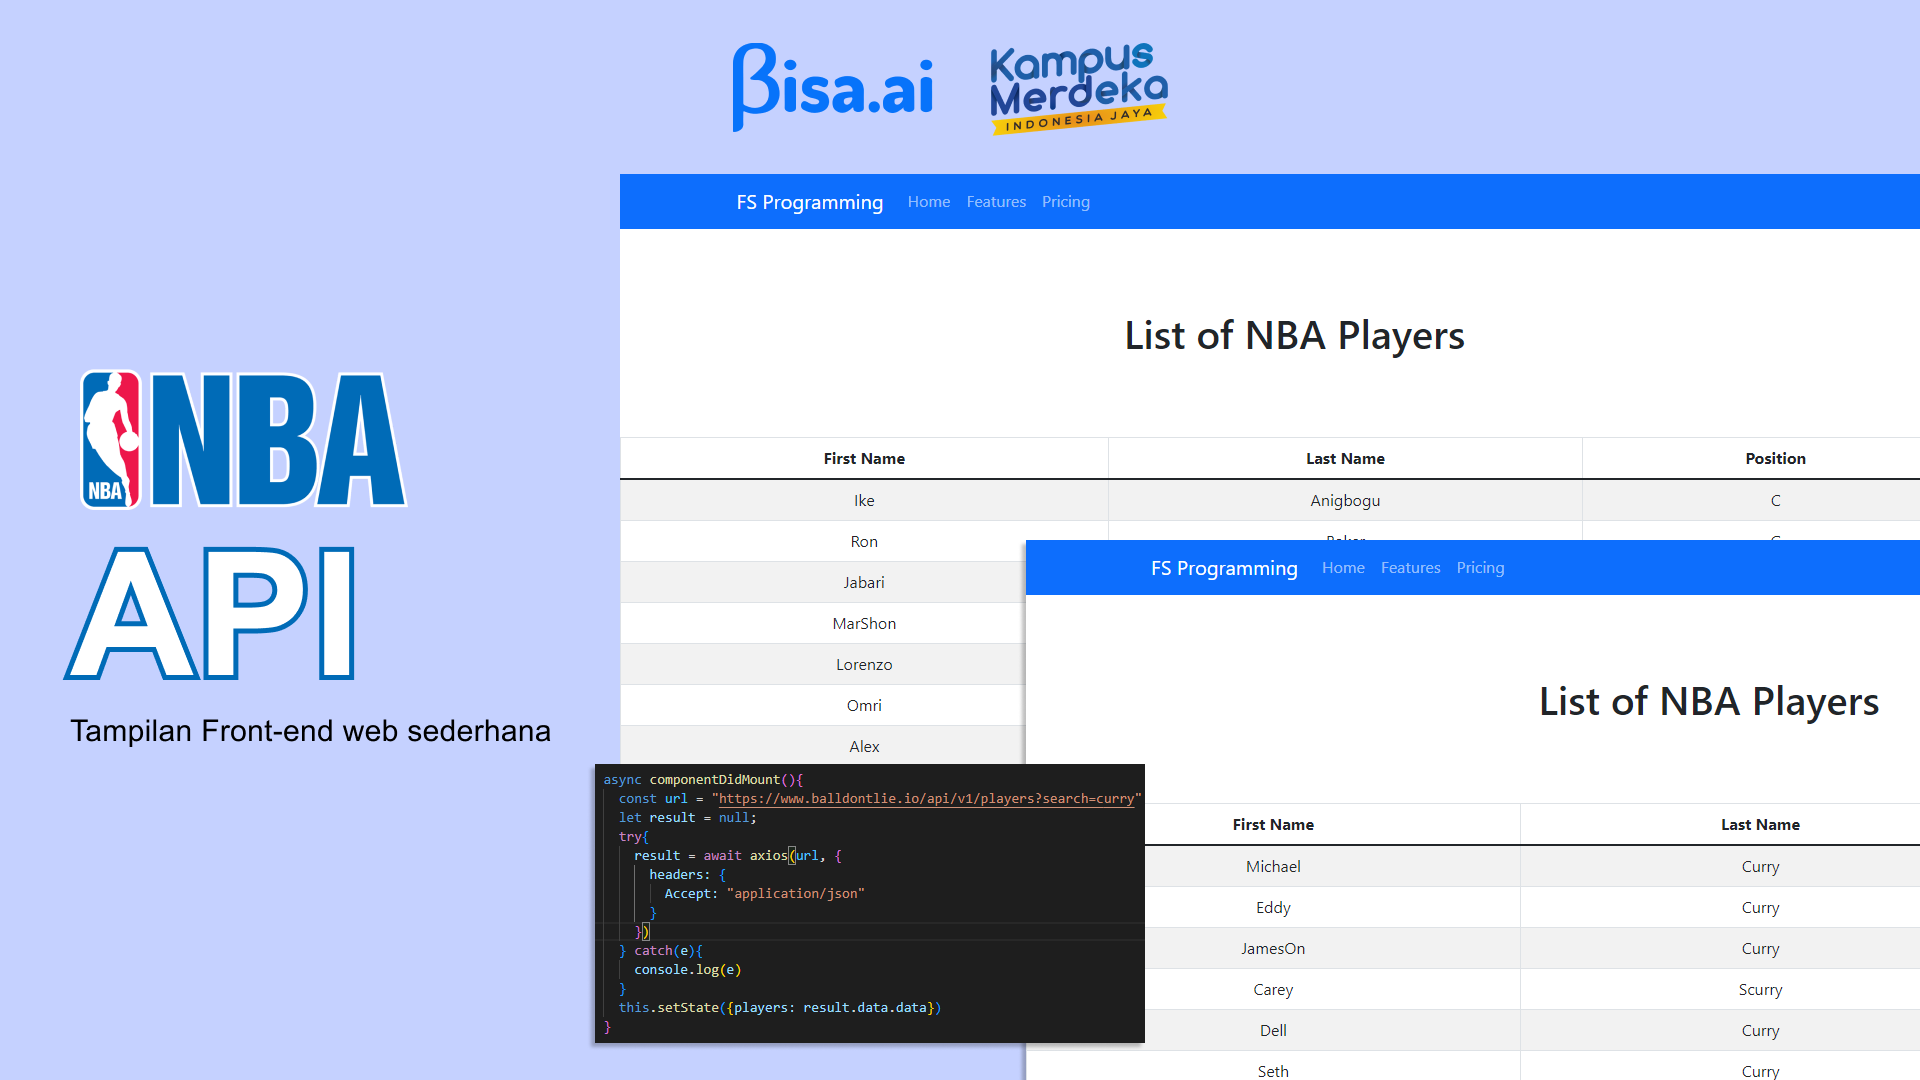The height and width of the screenshot is (1080, 1920).
Task: Click the 'let result = null;' code line
Action: (687, 818)
